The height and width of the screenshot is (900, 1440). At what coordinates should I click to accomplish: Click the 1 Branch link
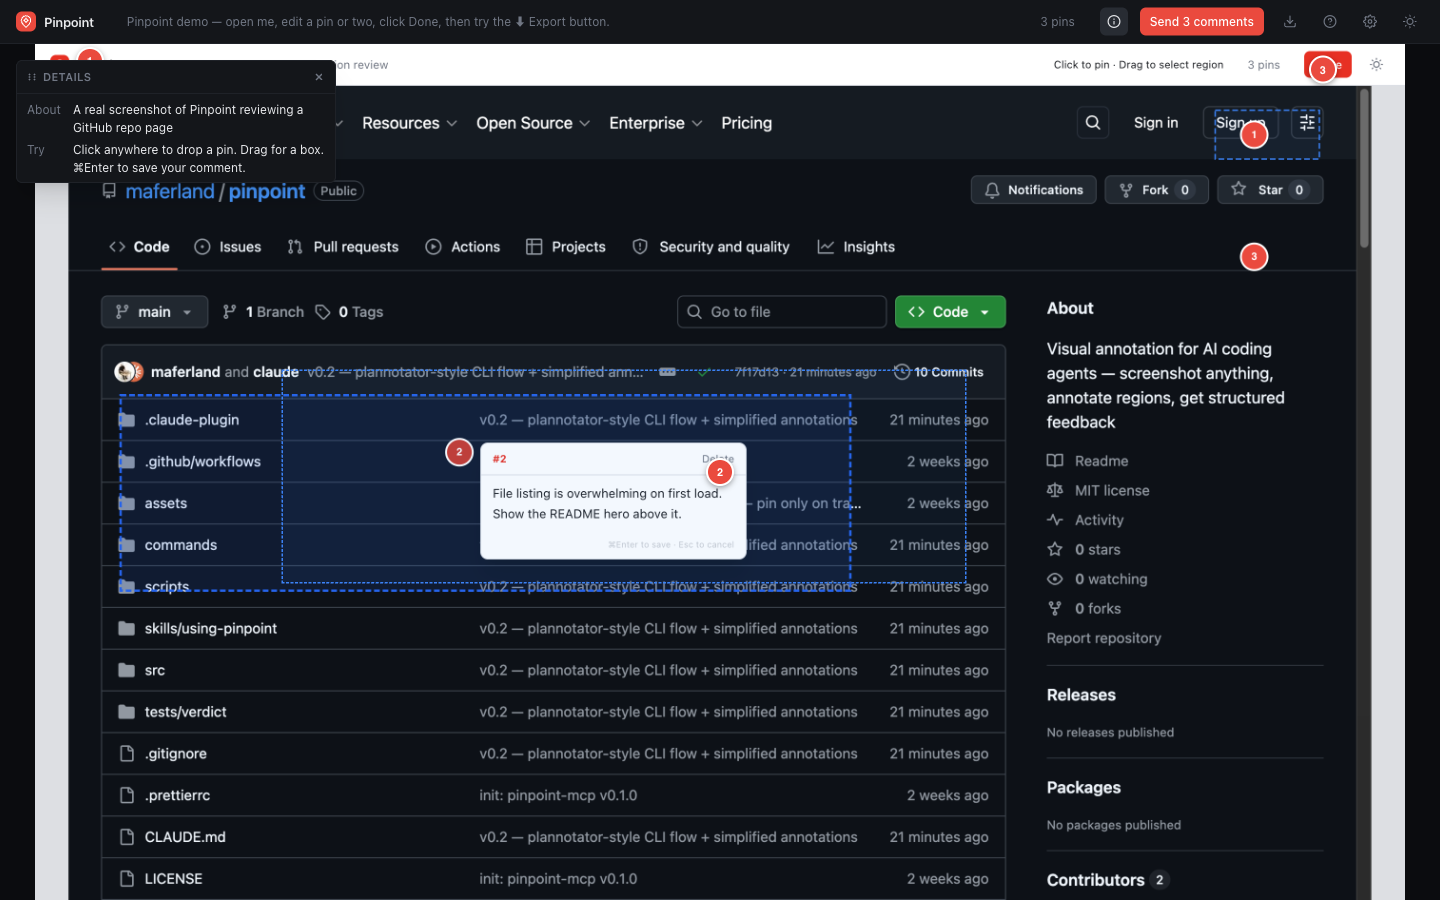pyautogui.click(x=264, y=312)
